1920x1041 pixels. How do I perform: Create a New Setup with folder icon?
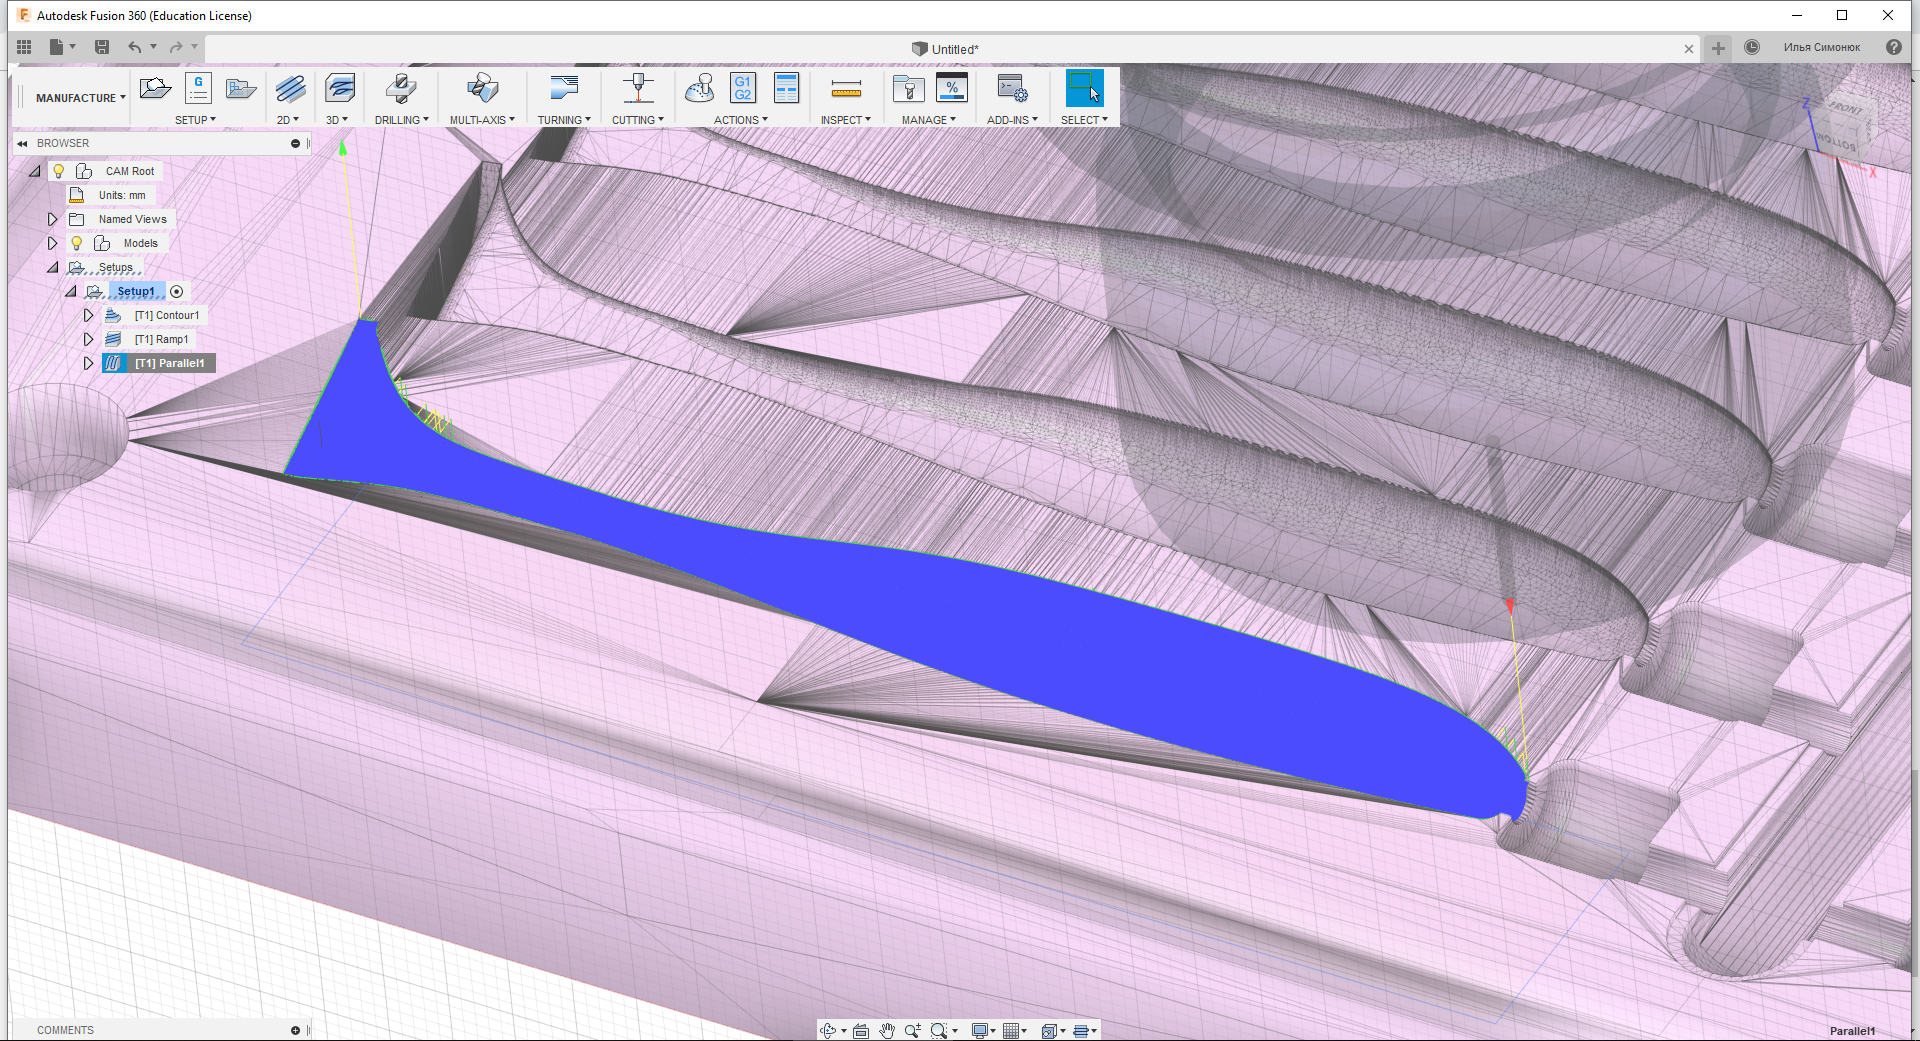click(x=155, y=88)
